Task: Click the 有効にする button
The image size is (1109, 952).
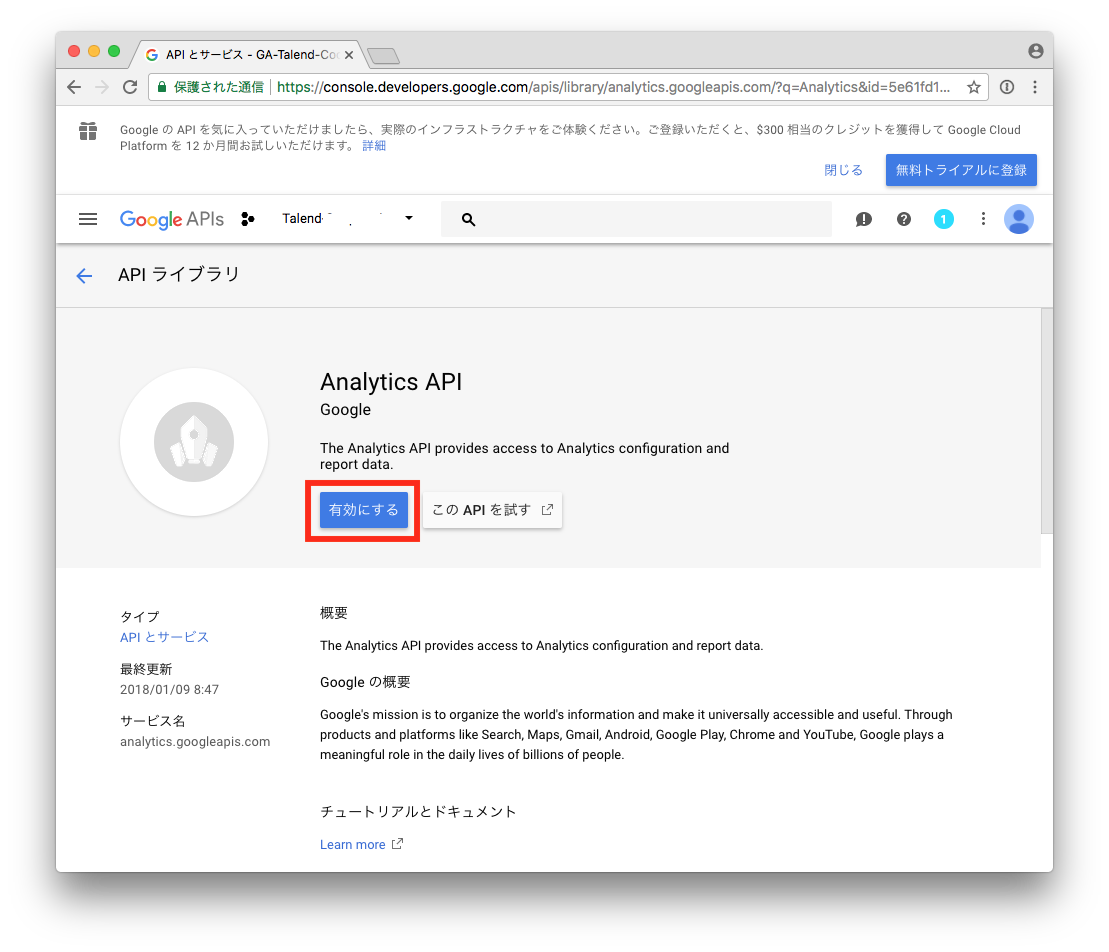Action: (363, 509)
